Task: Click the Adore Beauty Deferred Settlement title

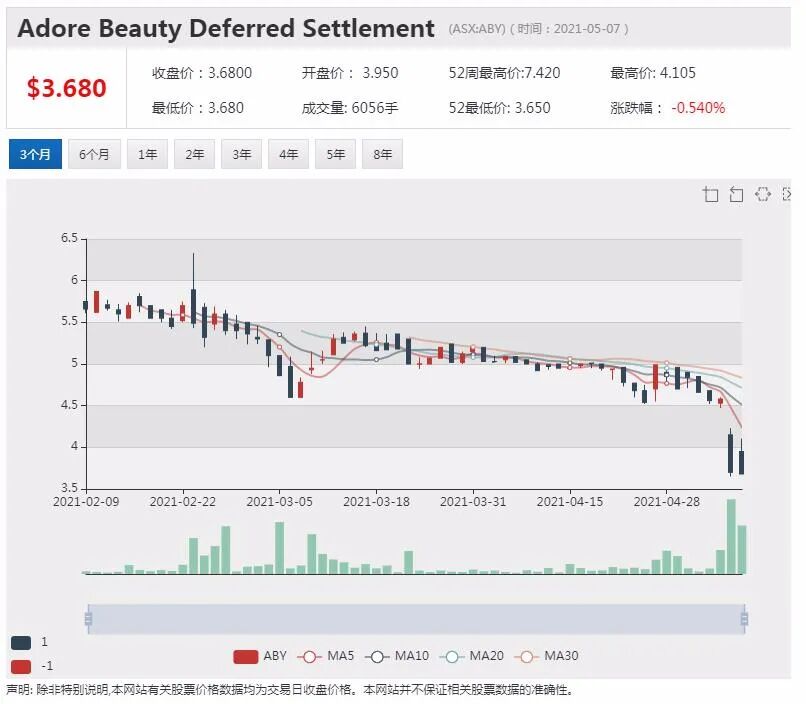Action: pos(226,28)
